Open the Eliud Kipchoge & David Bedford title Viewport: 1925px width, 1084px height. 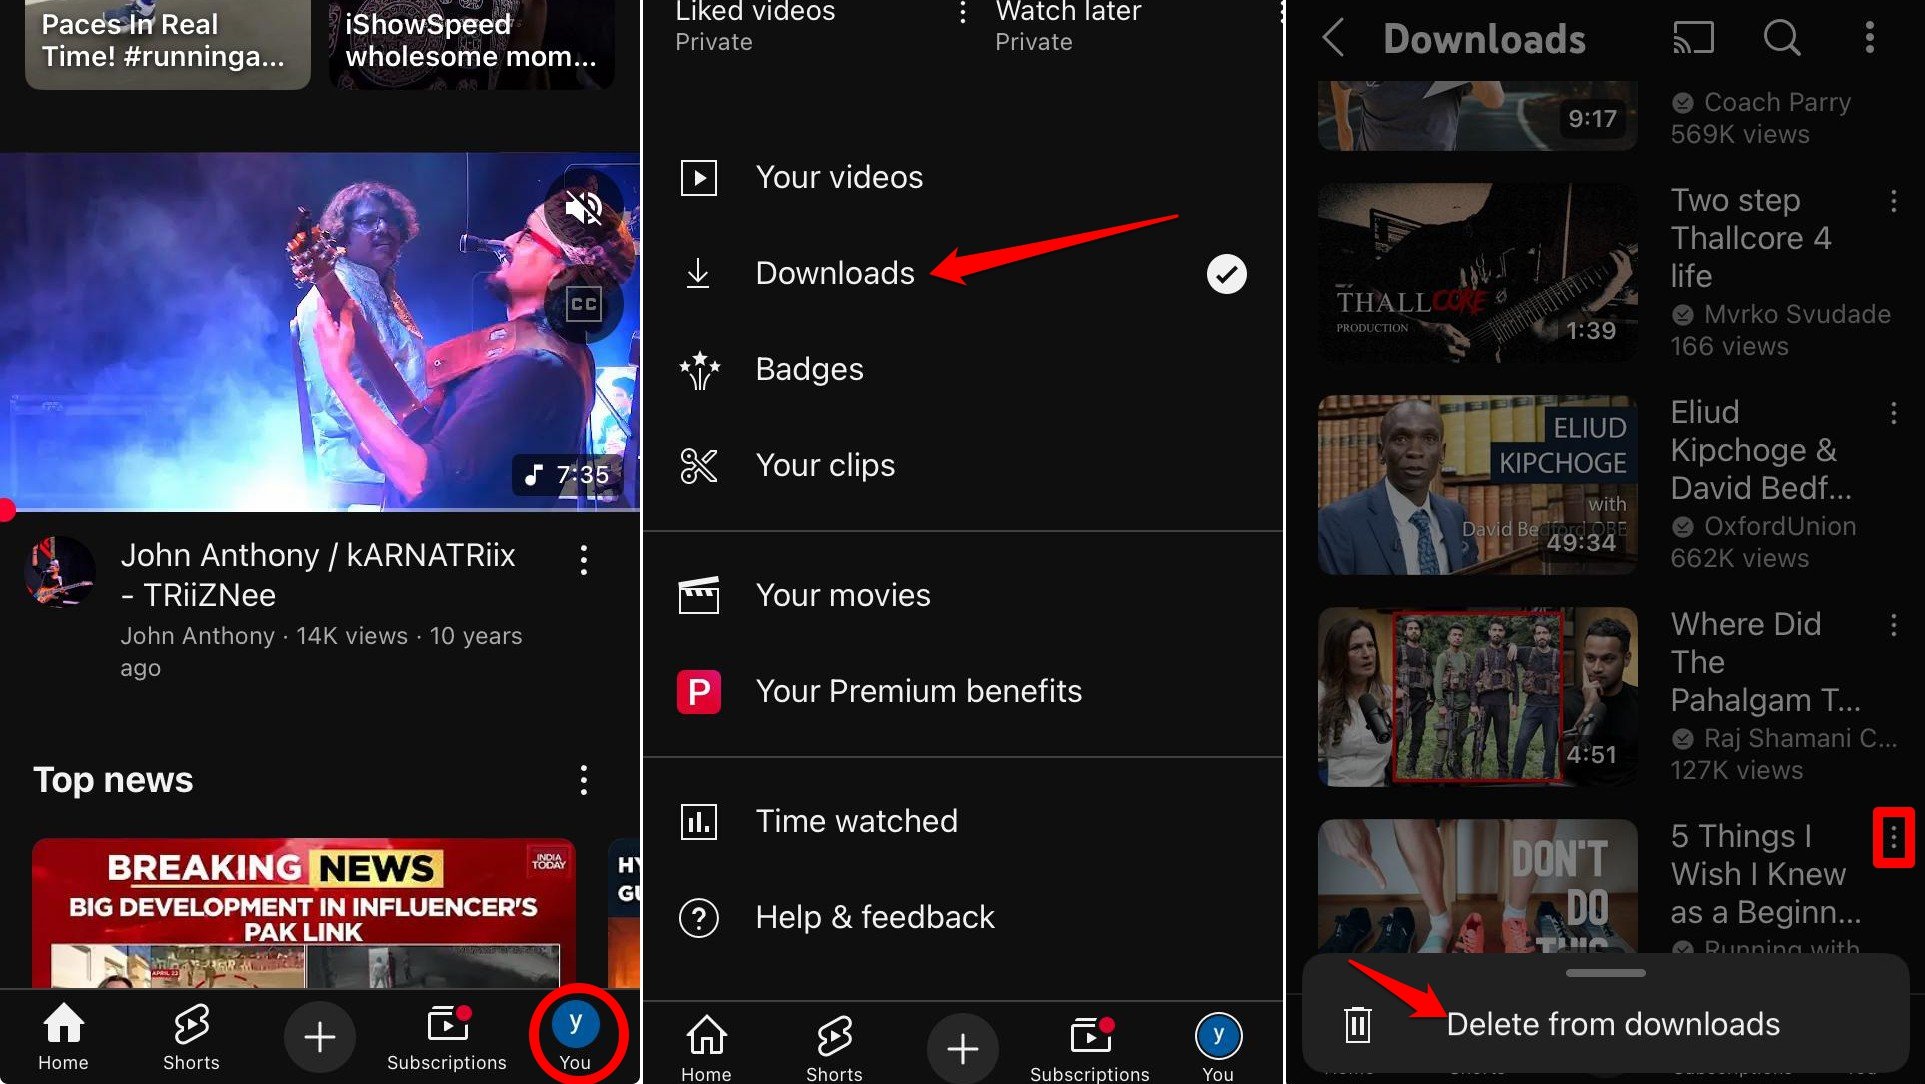click(1761, 450)
